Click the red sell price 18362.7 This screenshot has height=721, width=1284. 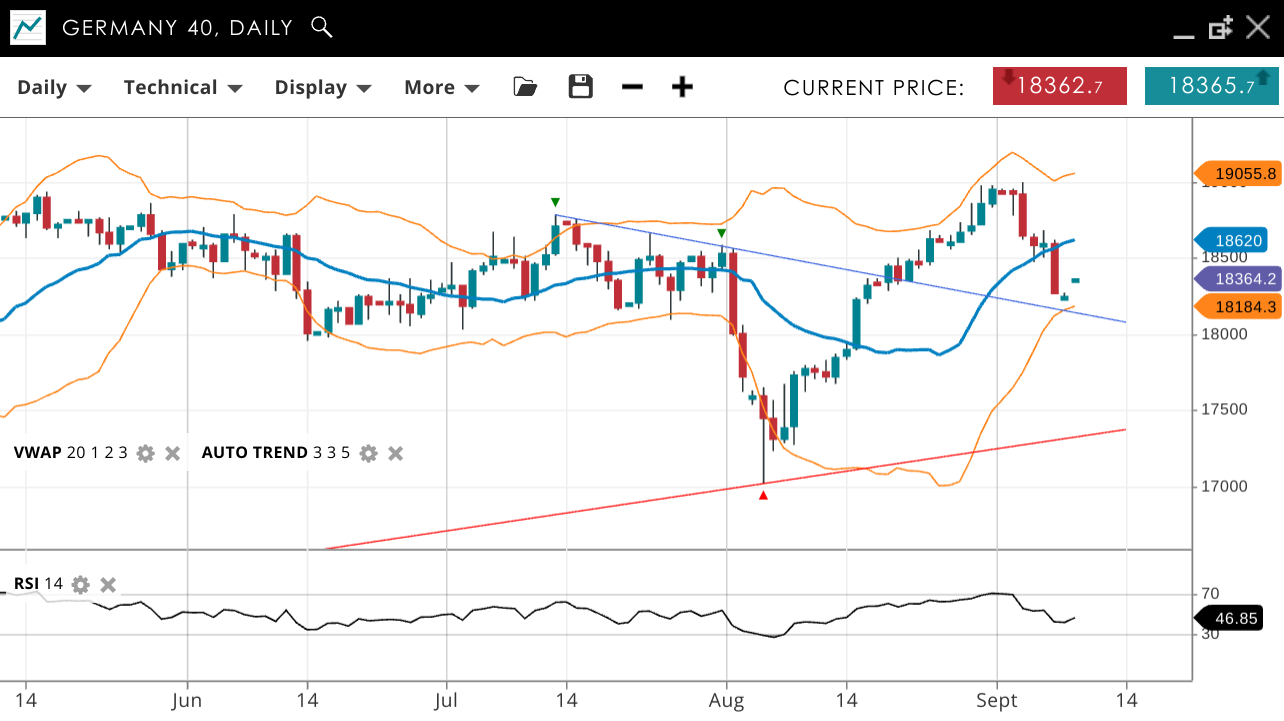[x=1060, y=86]
